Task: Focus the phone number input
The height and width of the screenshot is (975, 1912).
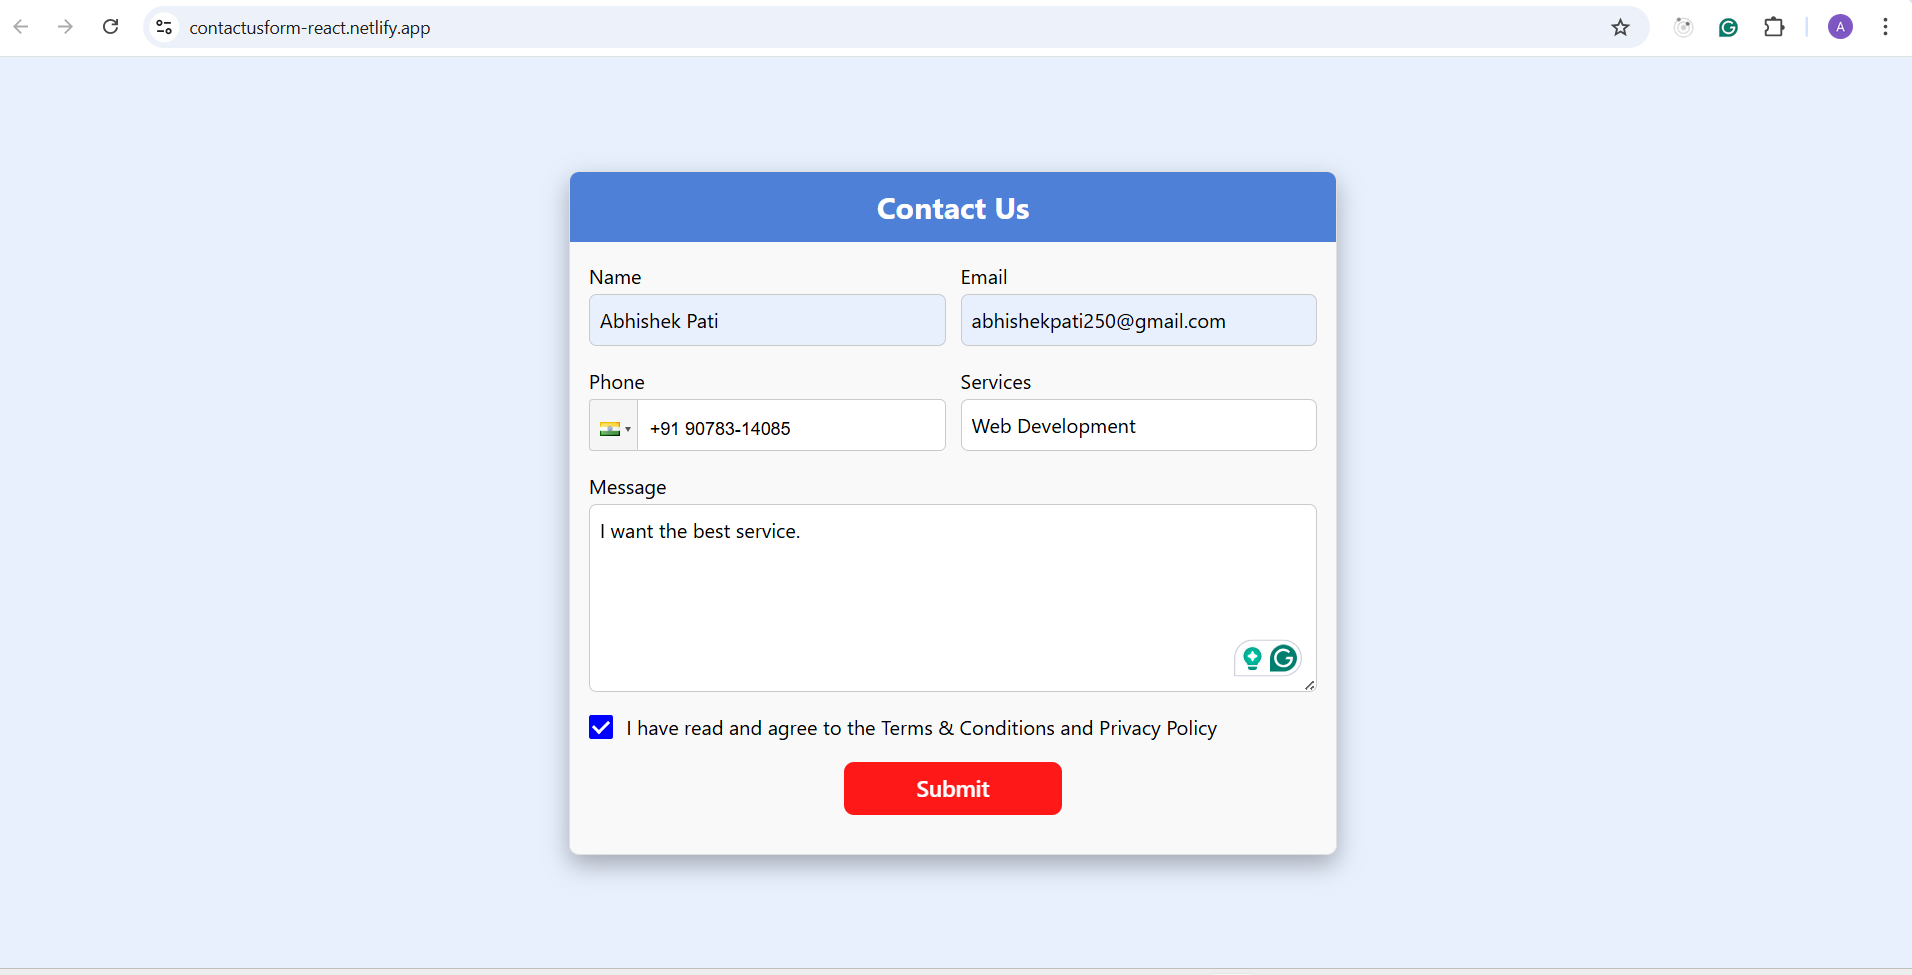Action: click(790, 428)
